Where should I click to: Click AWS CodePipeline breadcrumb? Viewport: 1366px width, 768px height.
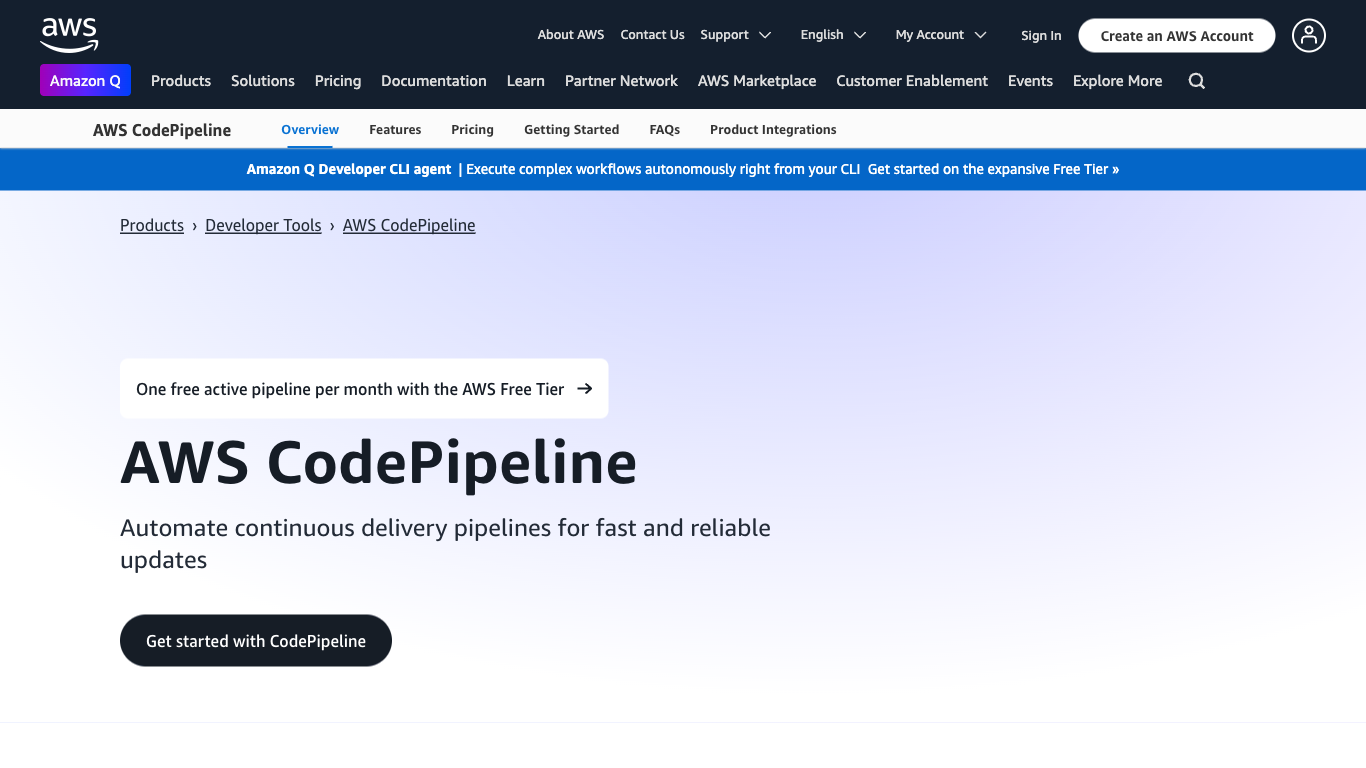[409, 226]
